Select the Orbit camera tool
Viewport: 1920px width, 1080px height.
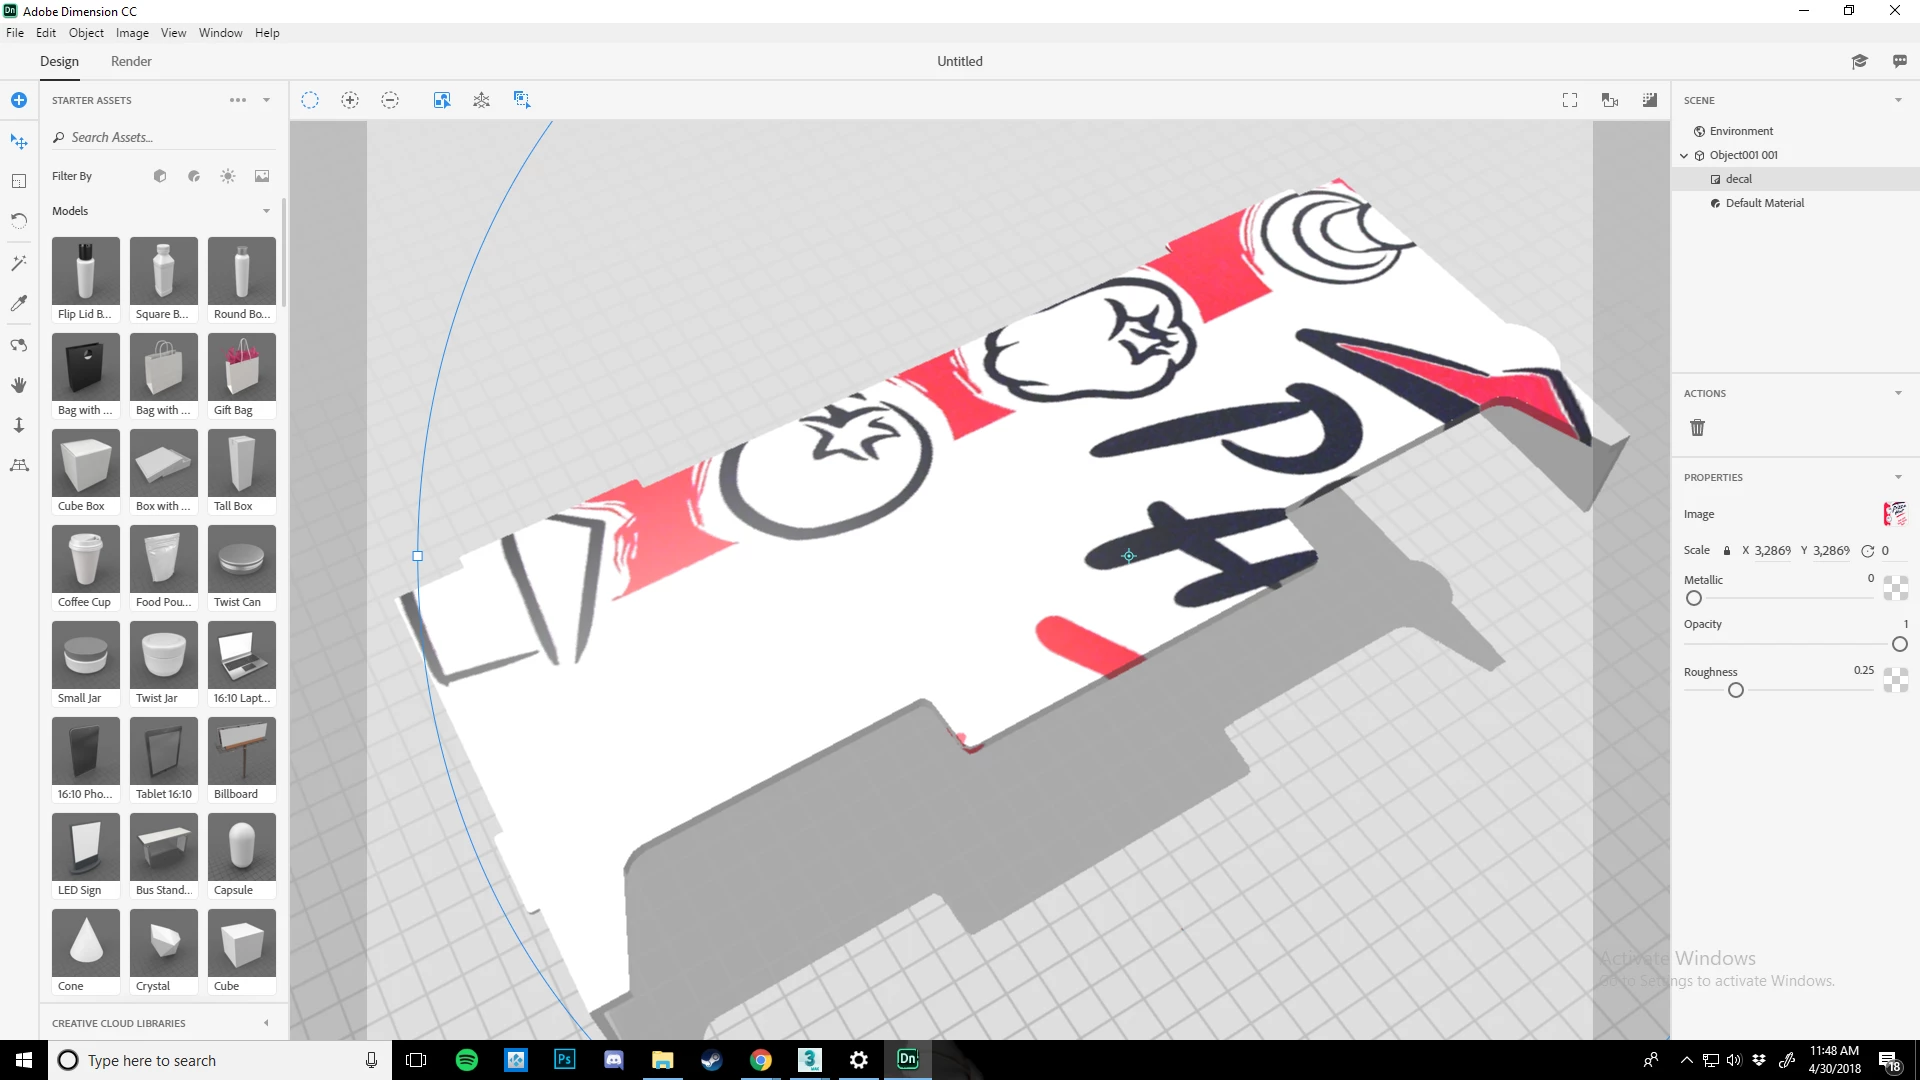click(19, 345)
